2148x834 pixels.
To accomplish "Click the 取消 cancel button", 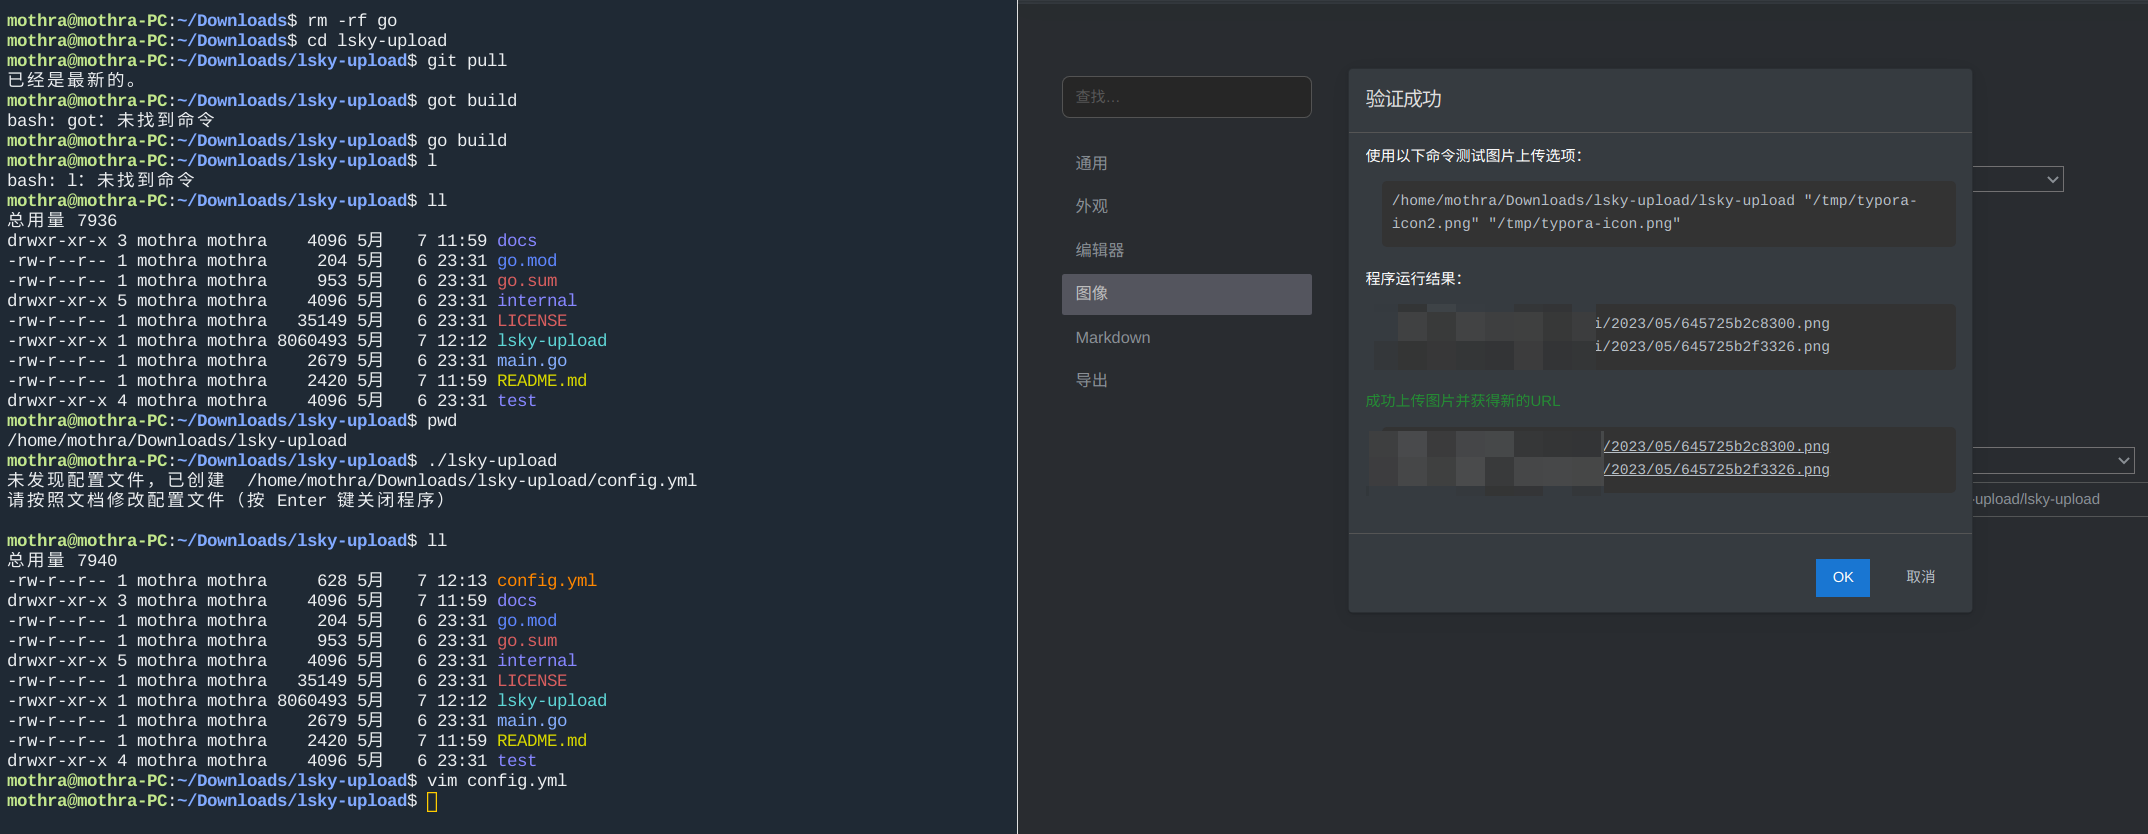I will (1920, 577).
